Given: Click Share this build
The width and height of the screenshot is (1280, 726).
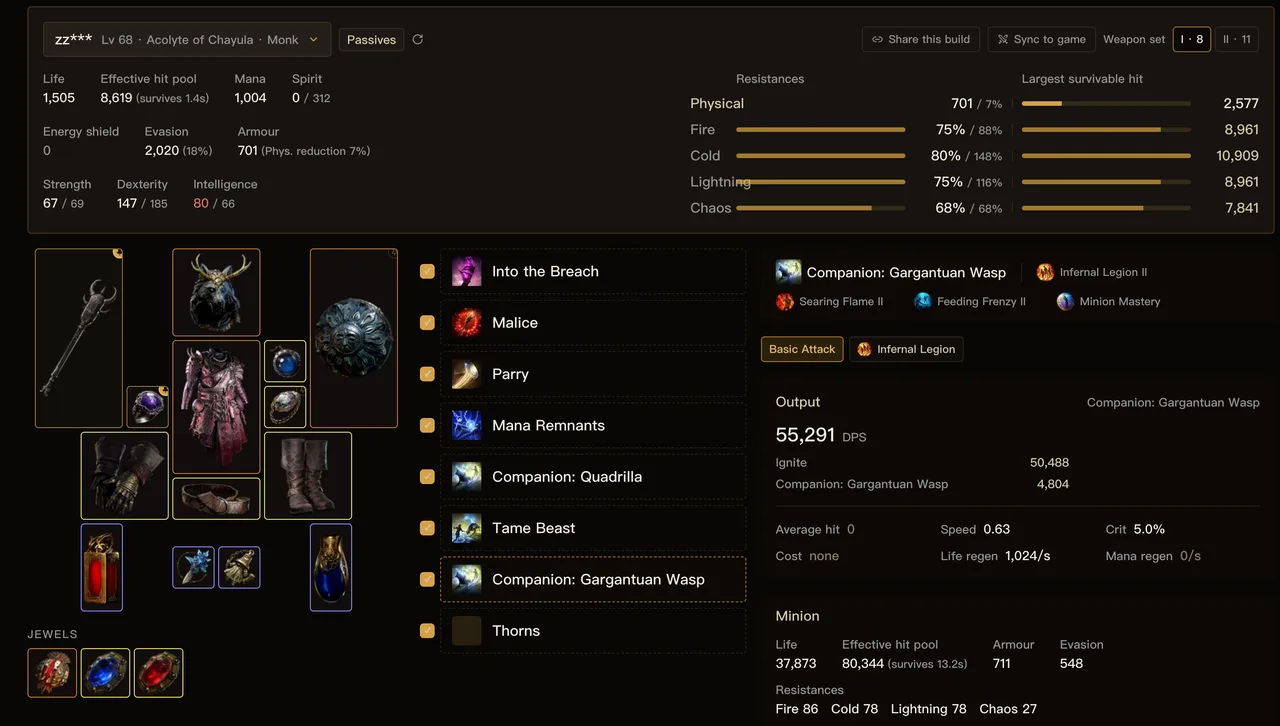Looking at the screenshot, I should click(921, 40).
